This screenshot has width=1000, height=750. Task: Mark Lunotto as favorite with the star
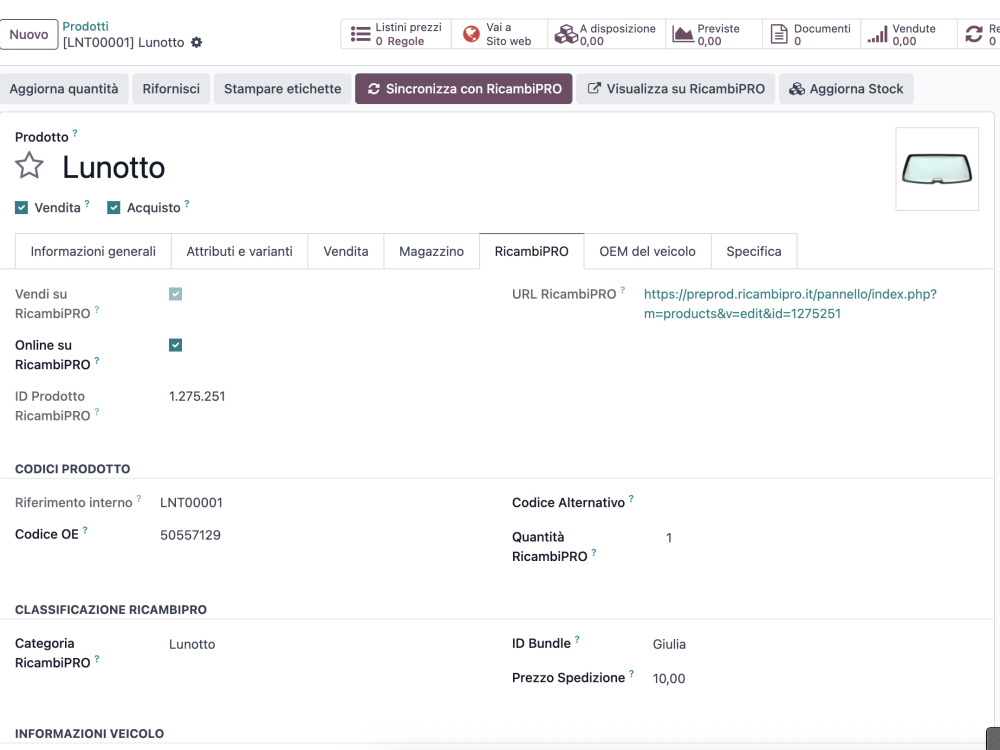(29, 166)
